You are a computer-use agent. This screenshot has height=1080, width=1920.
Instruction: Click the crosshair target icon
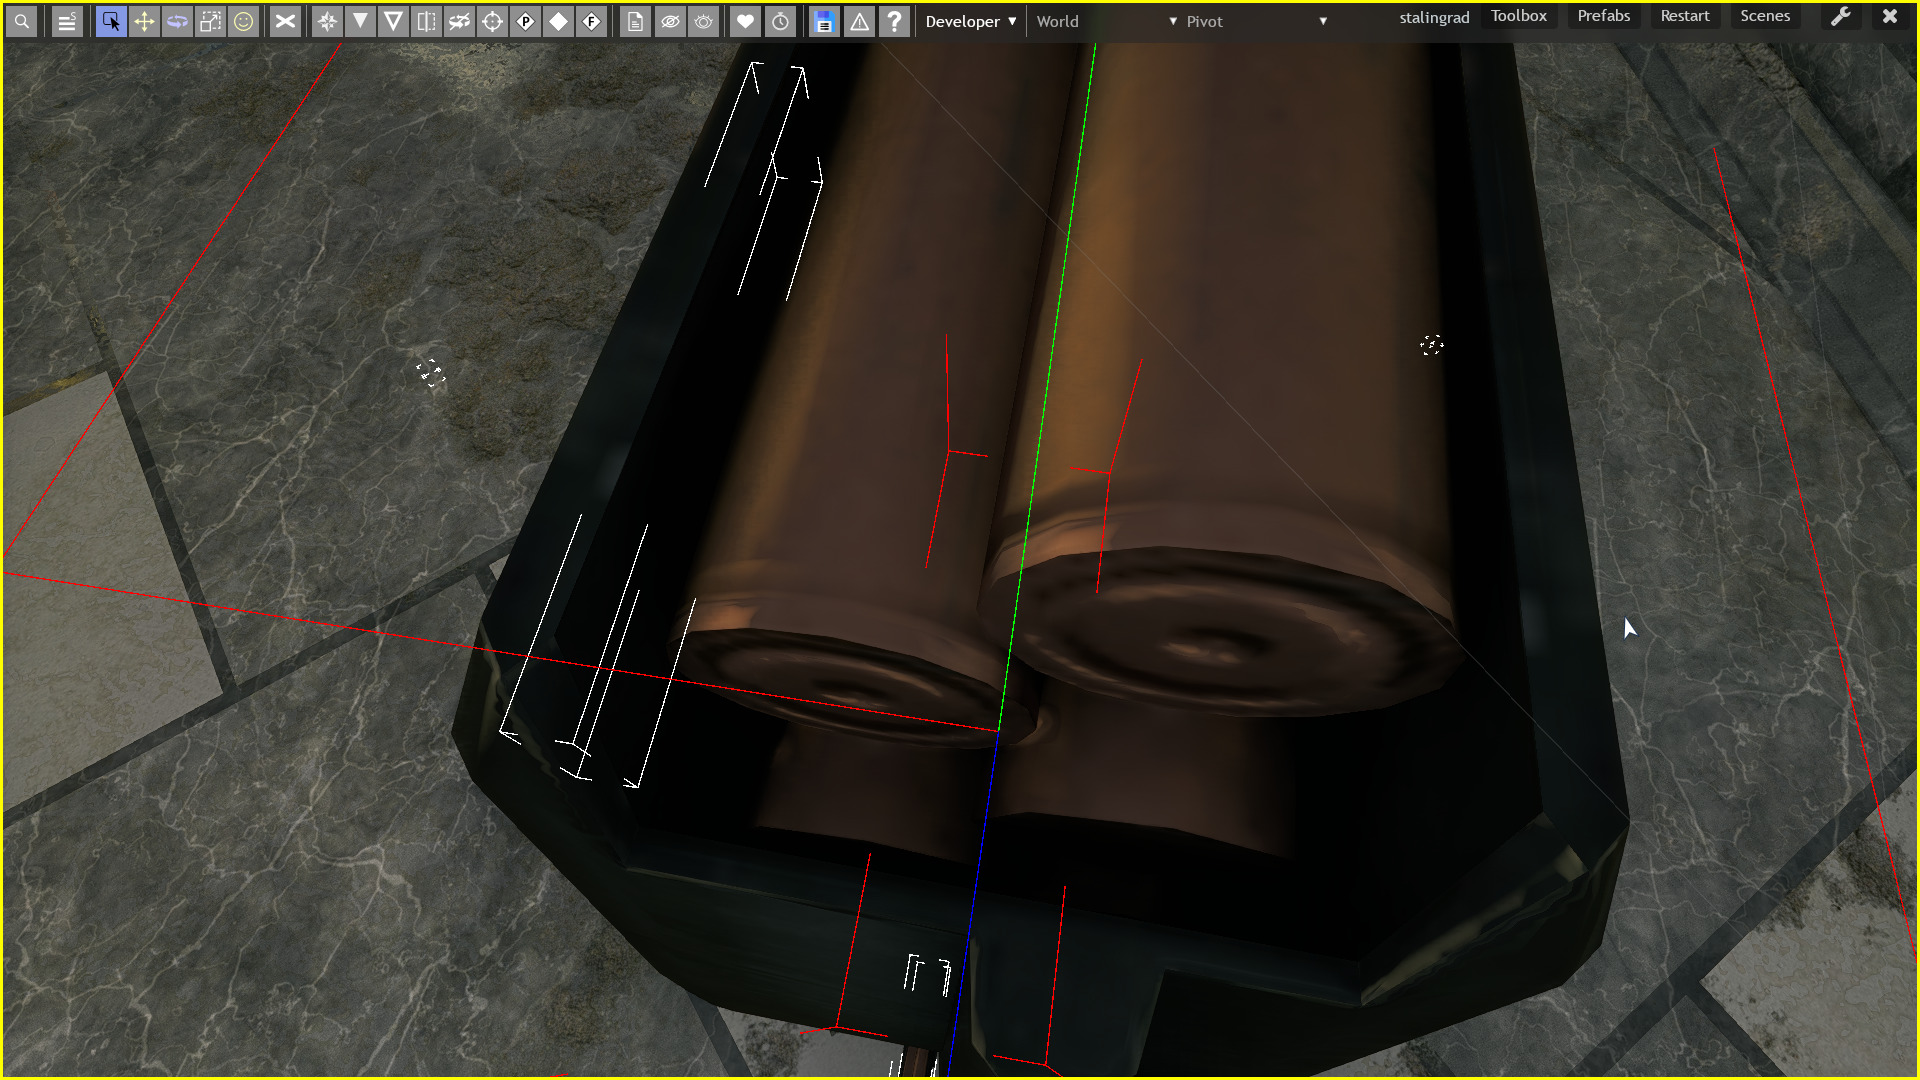pyautogui.click(x=492, y=21)
